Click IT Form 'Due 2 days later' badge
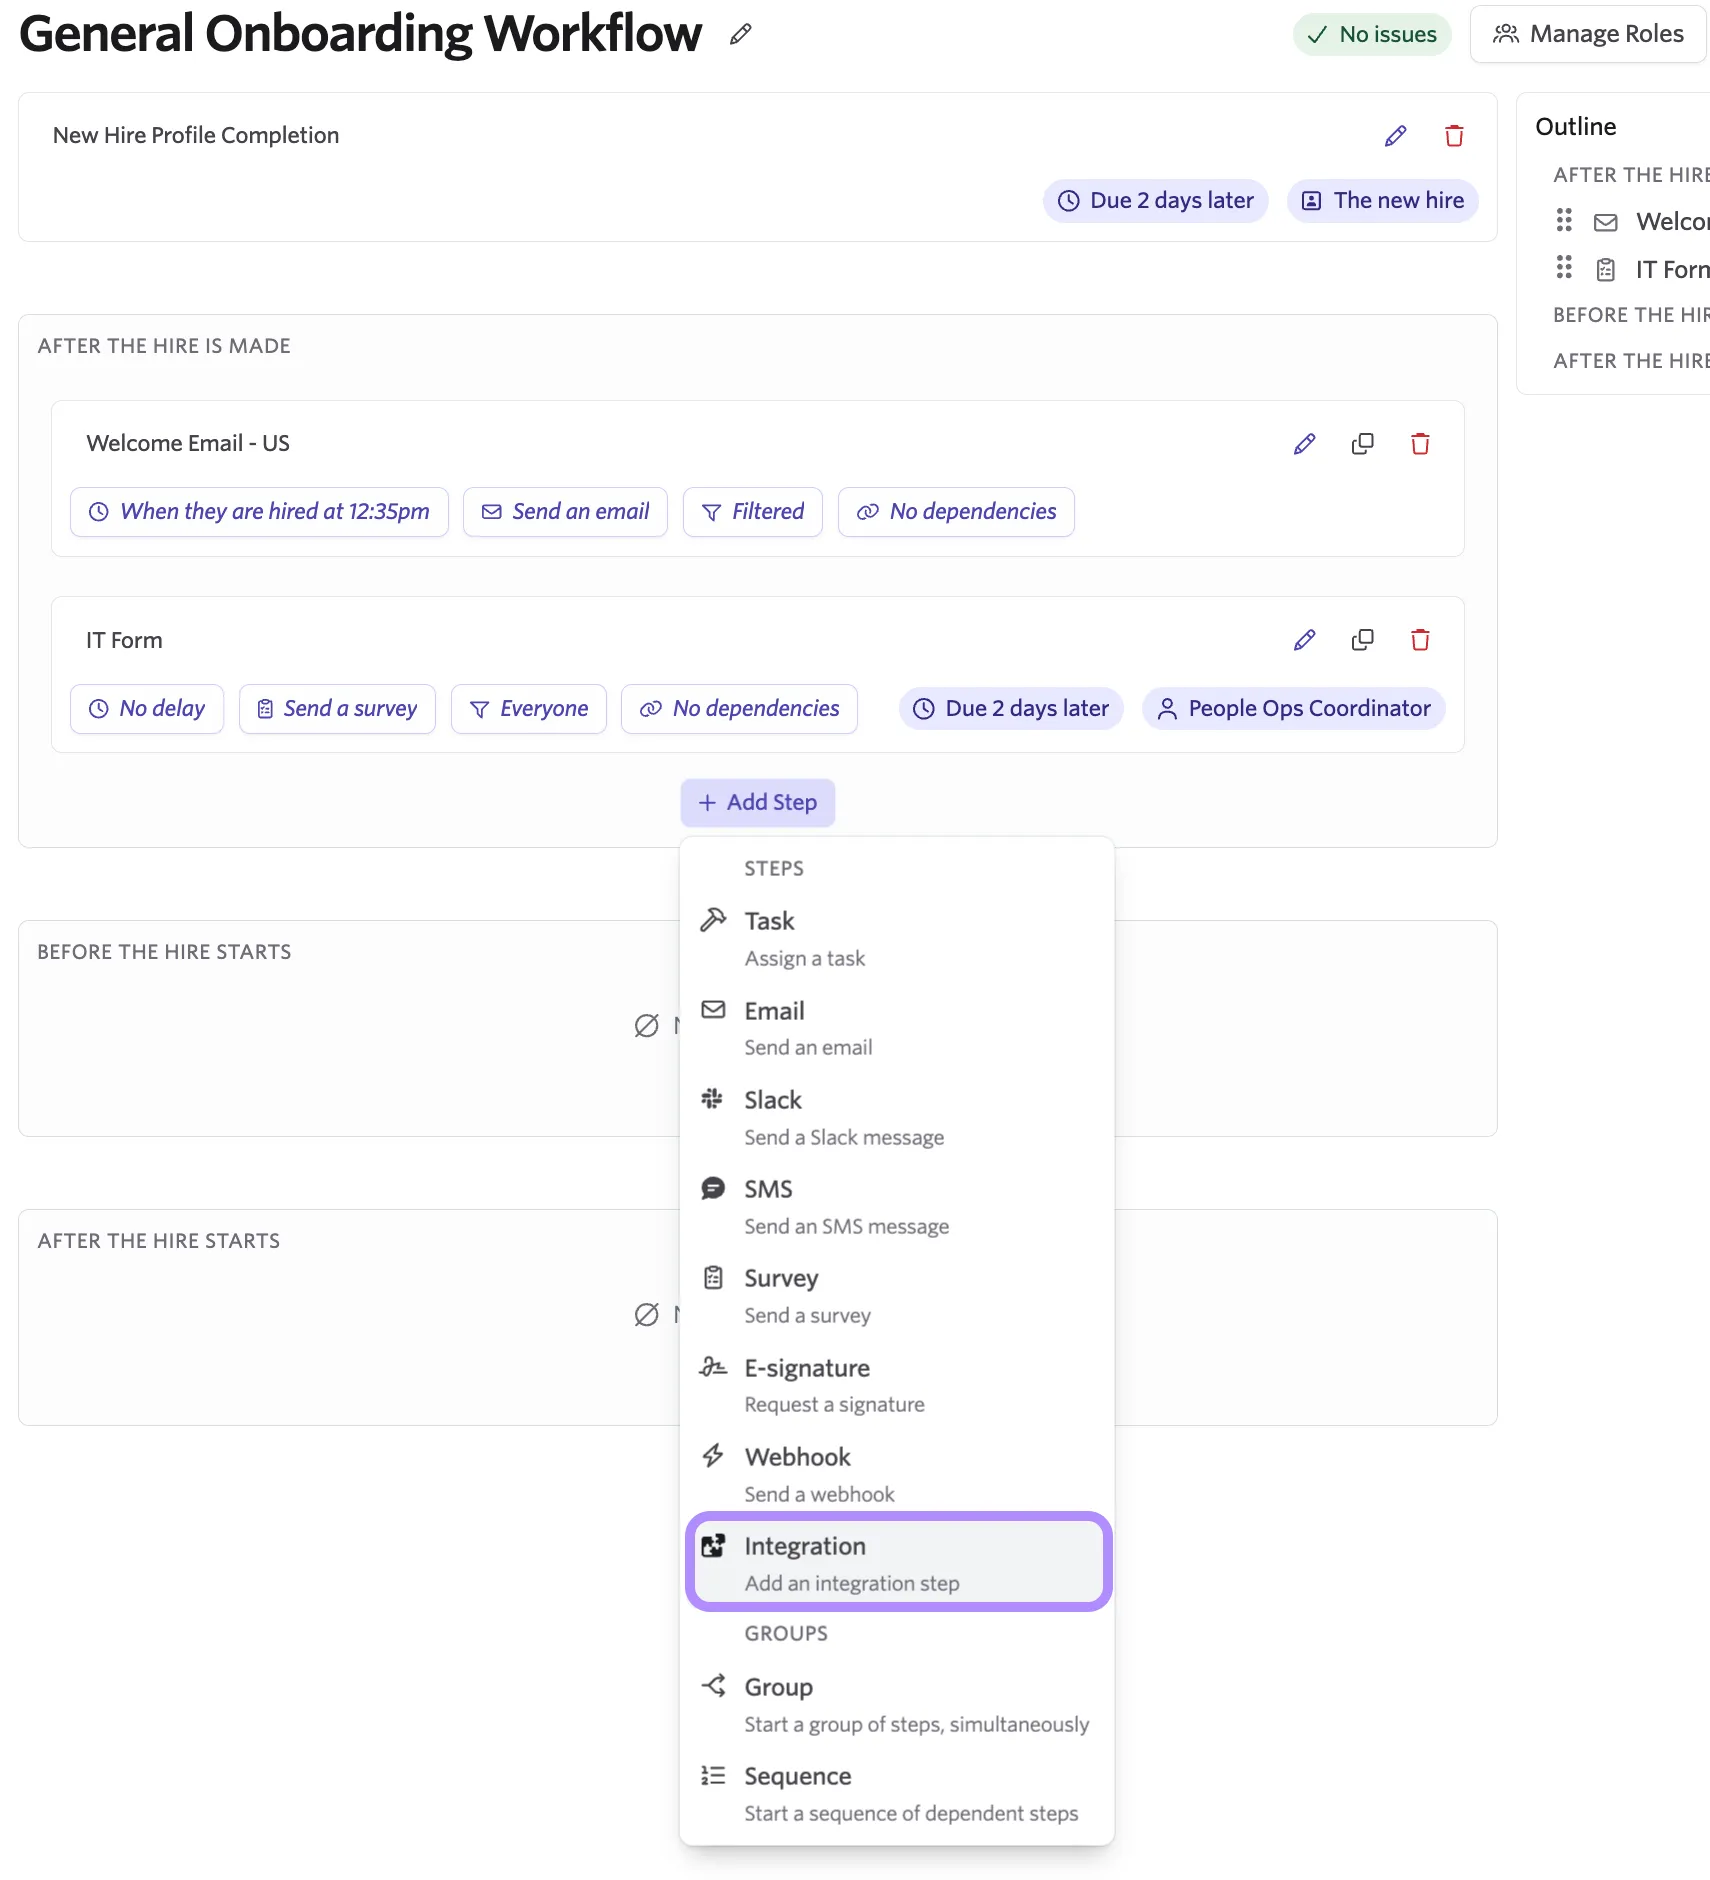Image resolution: width=1710 pixels, height=1880 pixels. pyautogui.click(x=1012, y=709)
